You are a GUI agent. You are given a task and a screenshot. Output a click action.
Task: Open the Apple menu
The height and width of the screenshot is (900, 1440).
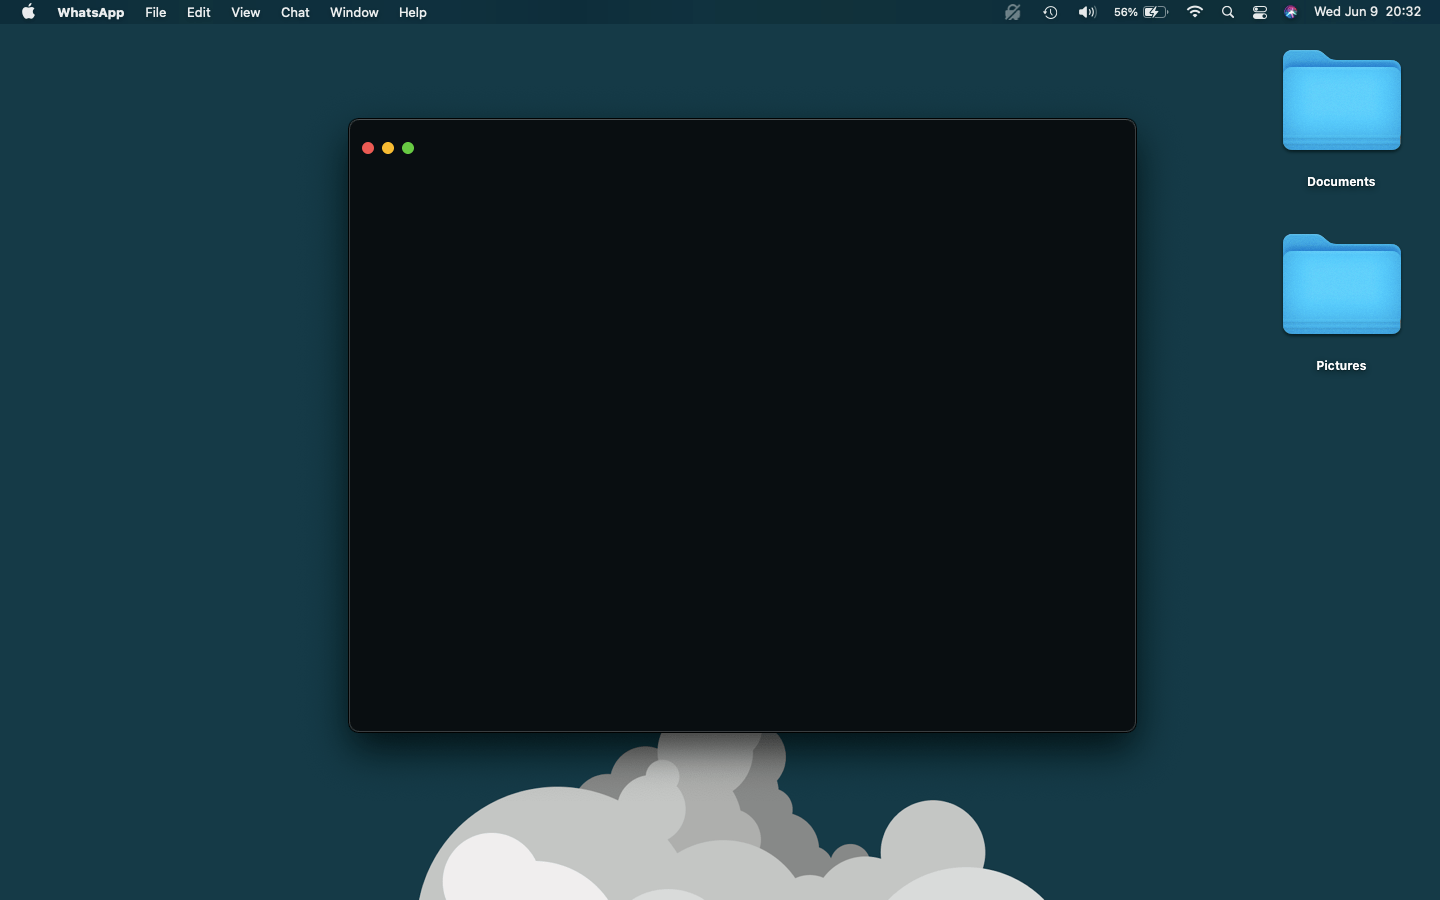[27, 12]
